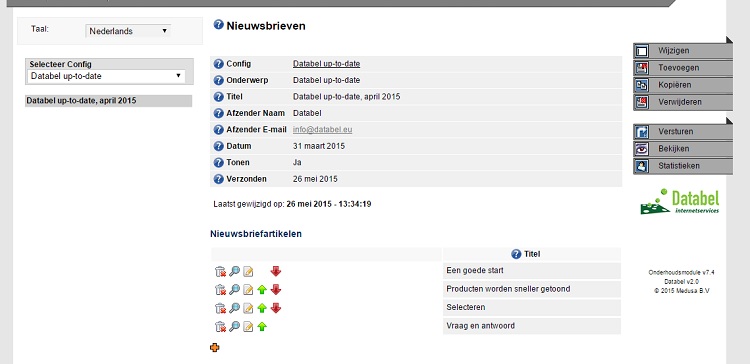Click the Kopiëren button
This screenshot has height=364, width=750.
(683, 85)
